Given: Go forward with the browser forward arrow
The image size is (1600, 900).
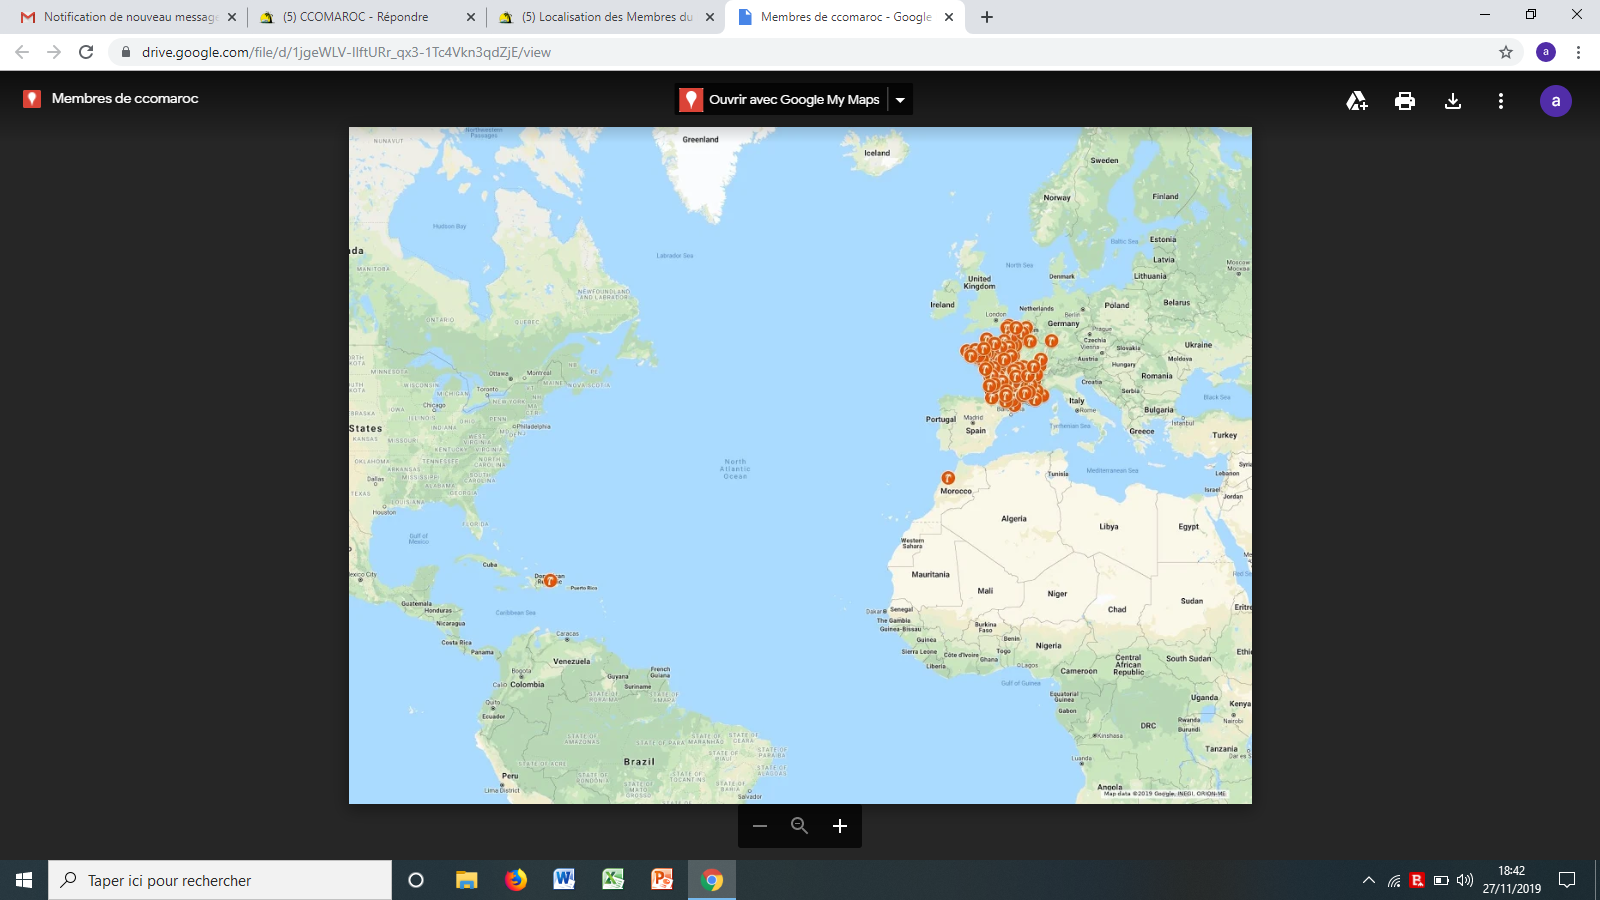Looking at the screenshot, I should [54, 52].
